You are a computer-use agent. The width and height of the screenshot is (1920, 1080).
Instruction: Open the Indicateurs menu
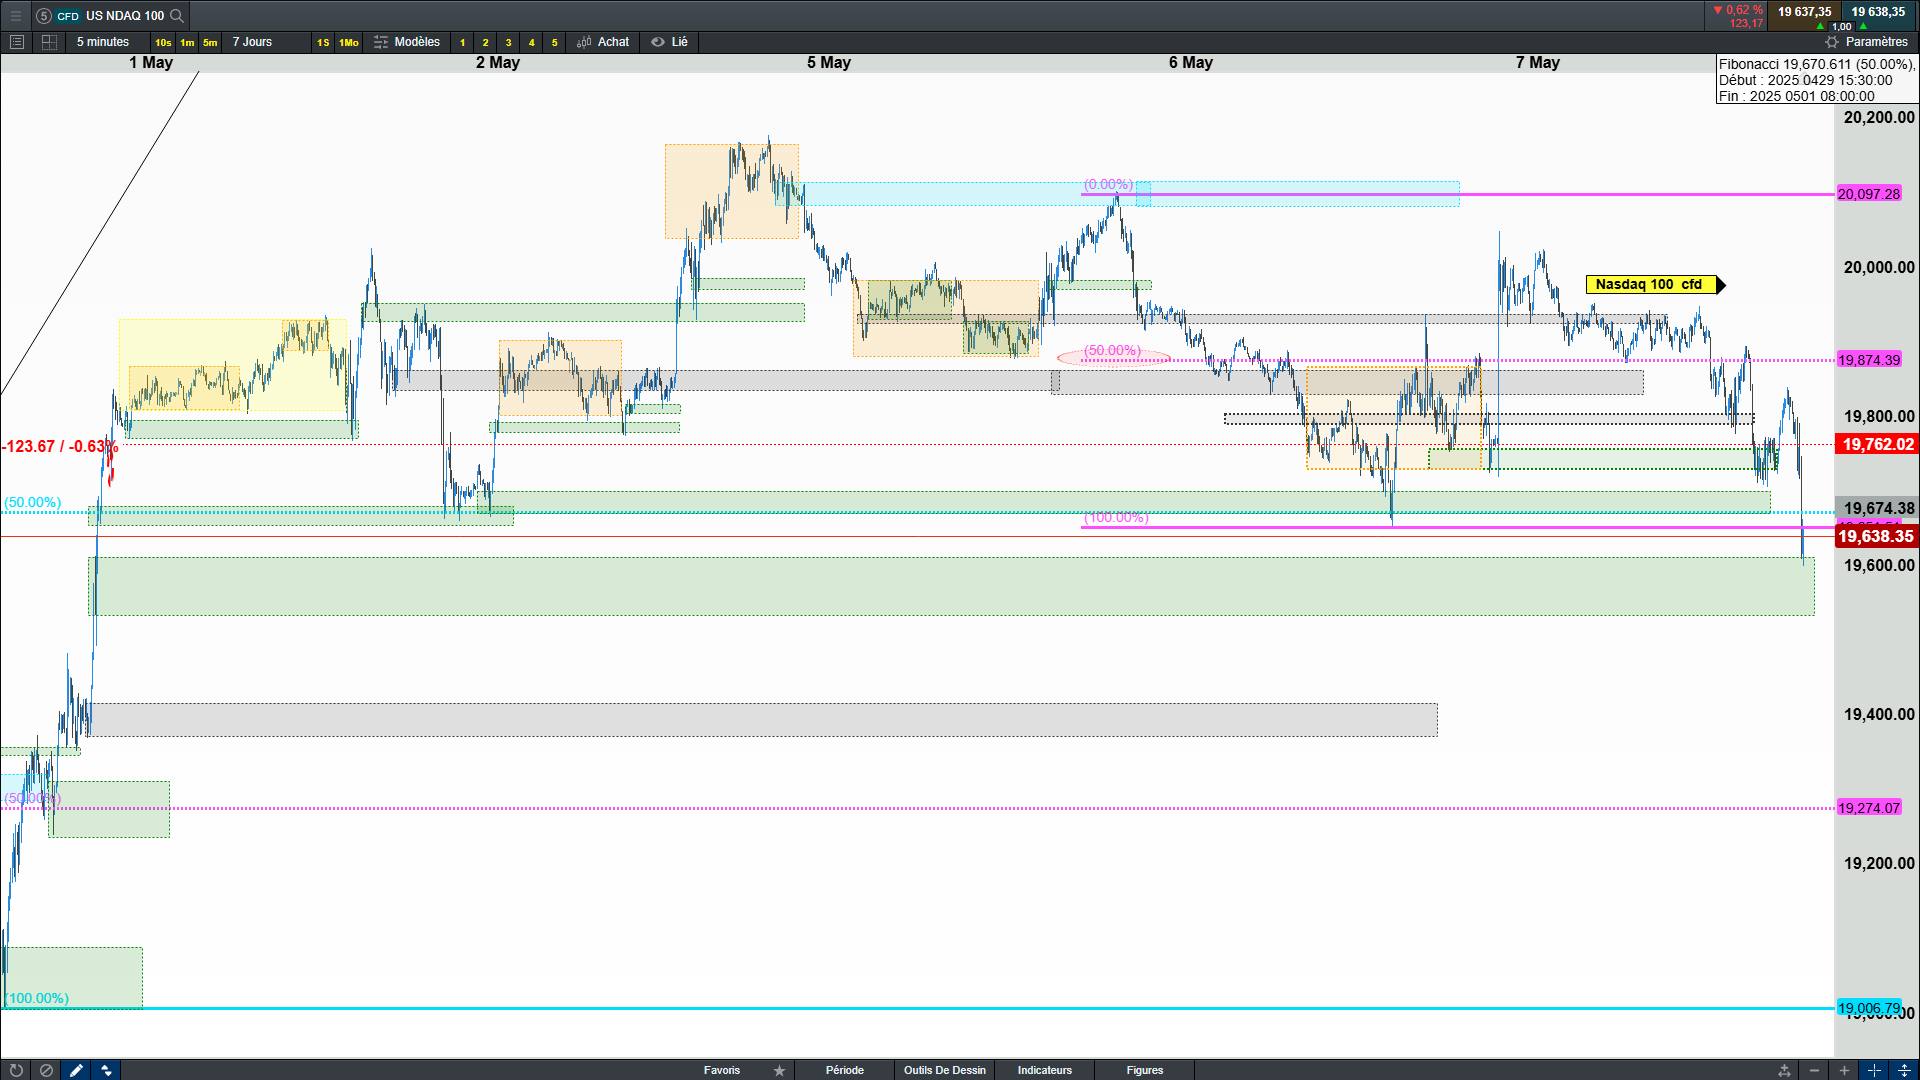[x=1044, y=1070]
